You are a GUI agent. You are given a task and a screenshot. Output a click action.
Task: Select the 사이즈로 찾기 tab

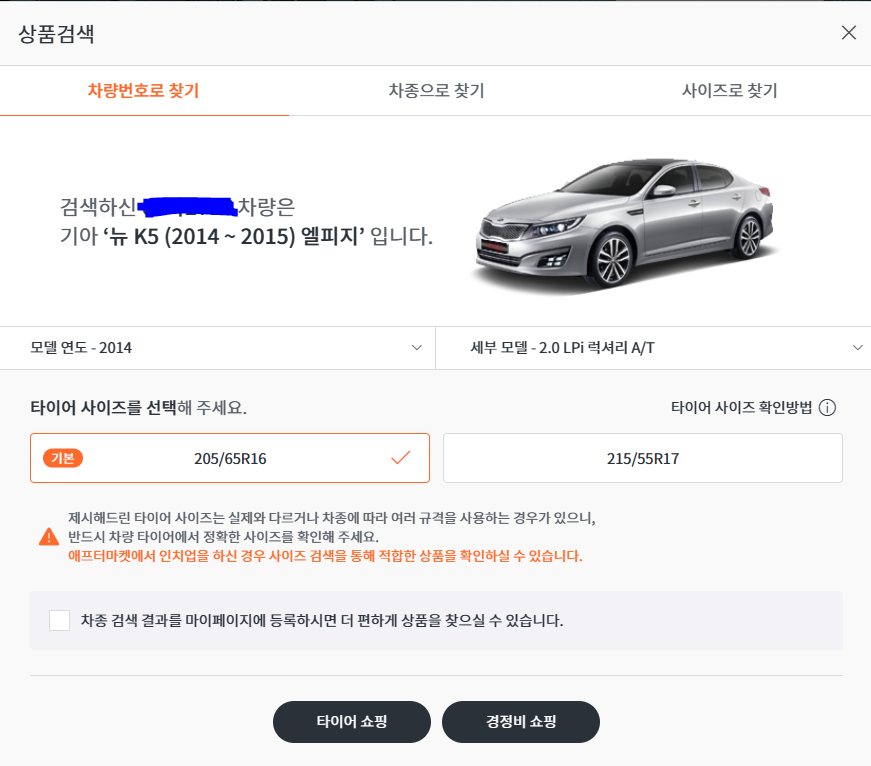[729, 91]
